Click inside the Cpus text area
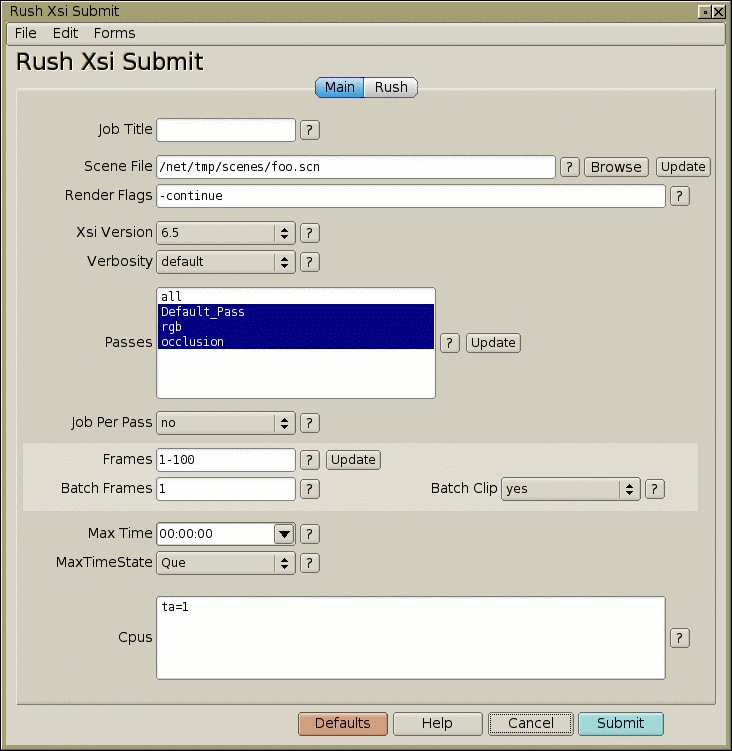 411,638
